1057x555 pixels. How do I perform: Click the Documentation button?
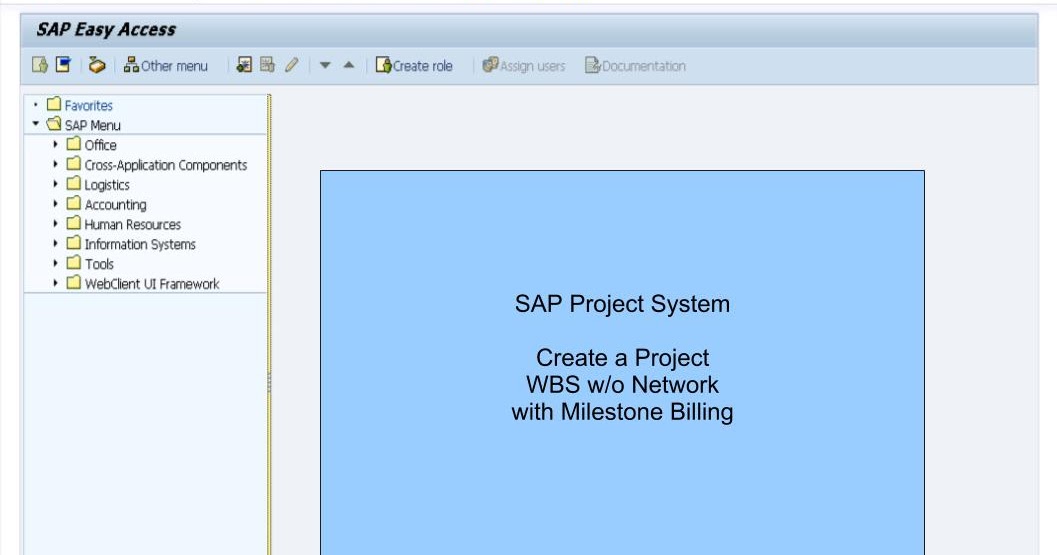click(x=635, y=65)
